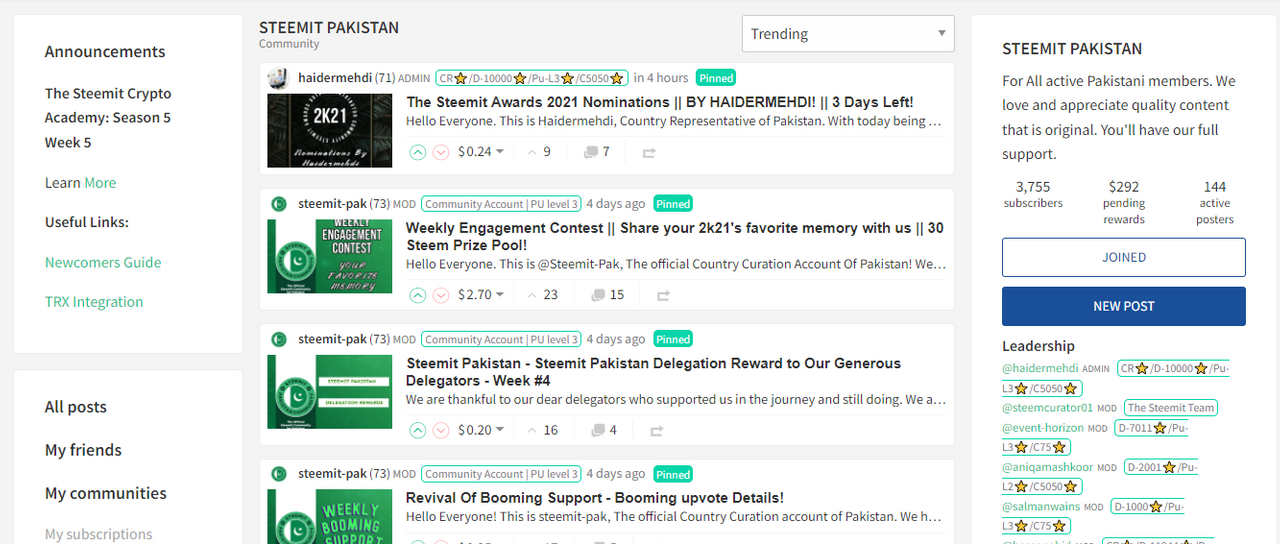Visit @haidermehdi in Leadership list
This screenshot has width=1280, height=544.
1040,368
